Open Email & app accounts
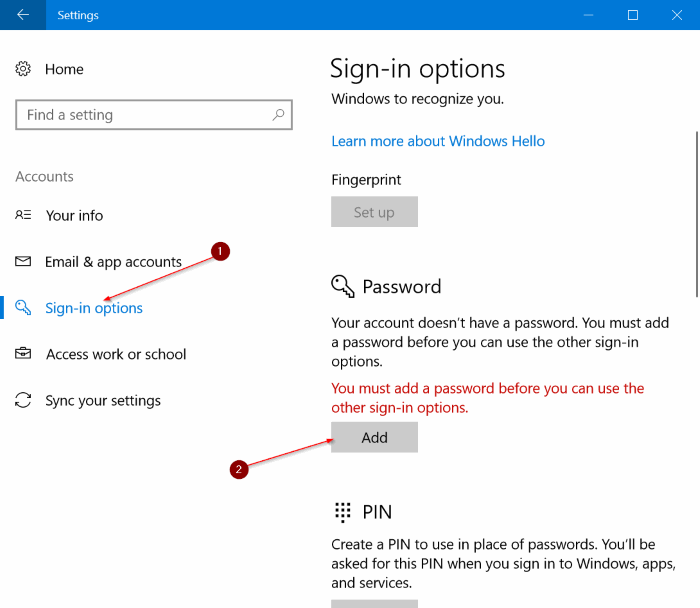This screenshot has width=700, height=608. [113, 262]
